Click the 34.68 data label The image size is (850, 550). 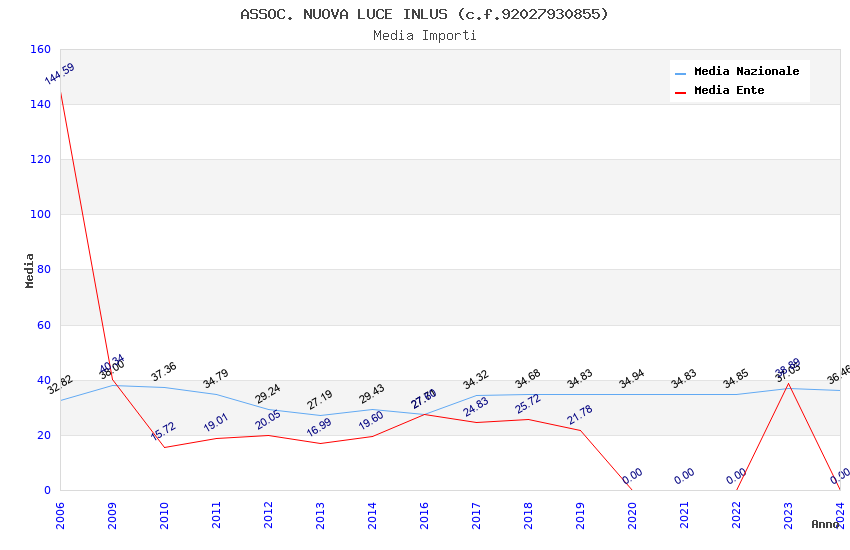click(528, 378)
